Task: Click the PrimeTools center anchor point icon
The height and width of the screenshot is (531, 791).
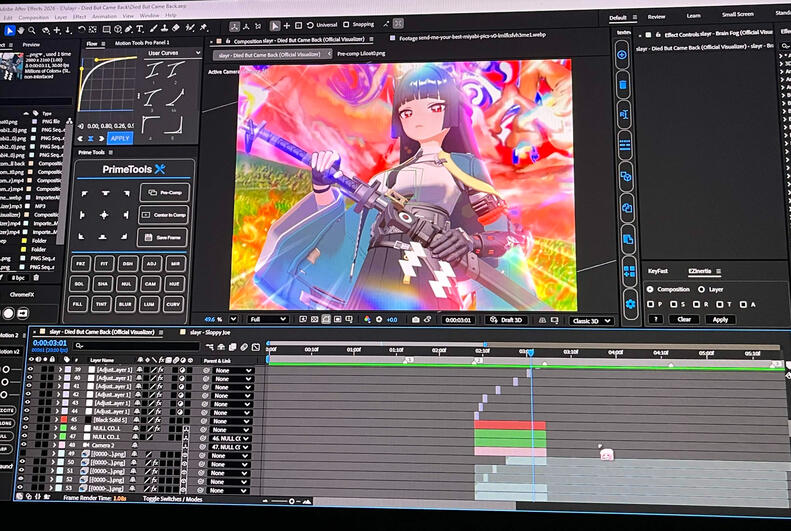Action: 104,215
